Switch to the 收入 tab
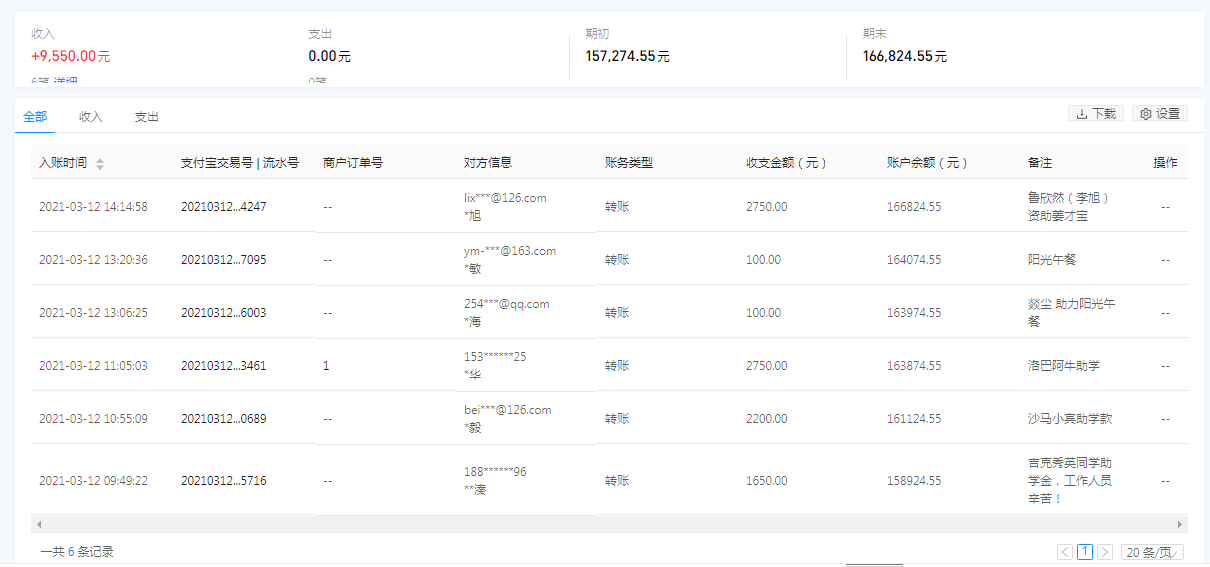Viewport: 1210px width, 567px height. pos(91,117)
